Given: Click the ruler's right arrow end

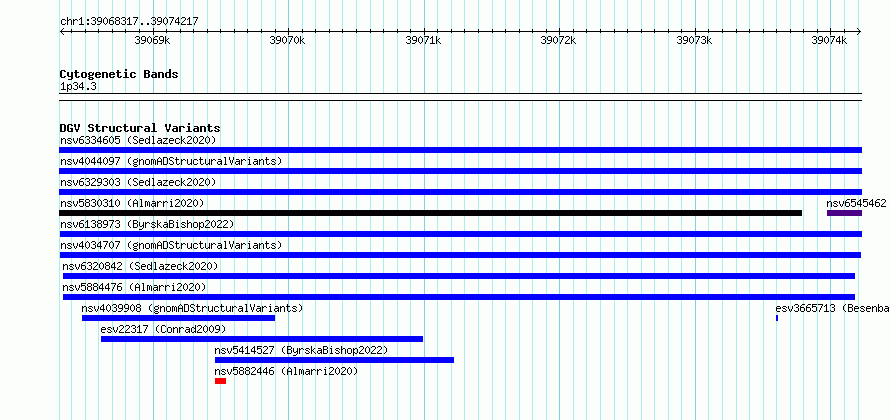Looking at the screenshot, I should tap(859, 32).
